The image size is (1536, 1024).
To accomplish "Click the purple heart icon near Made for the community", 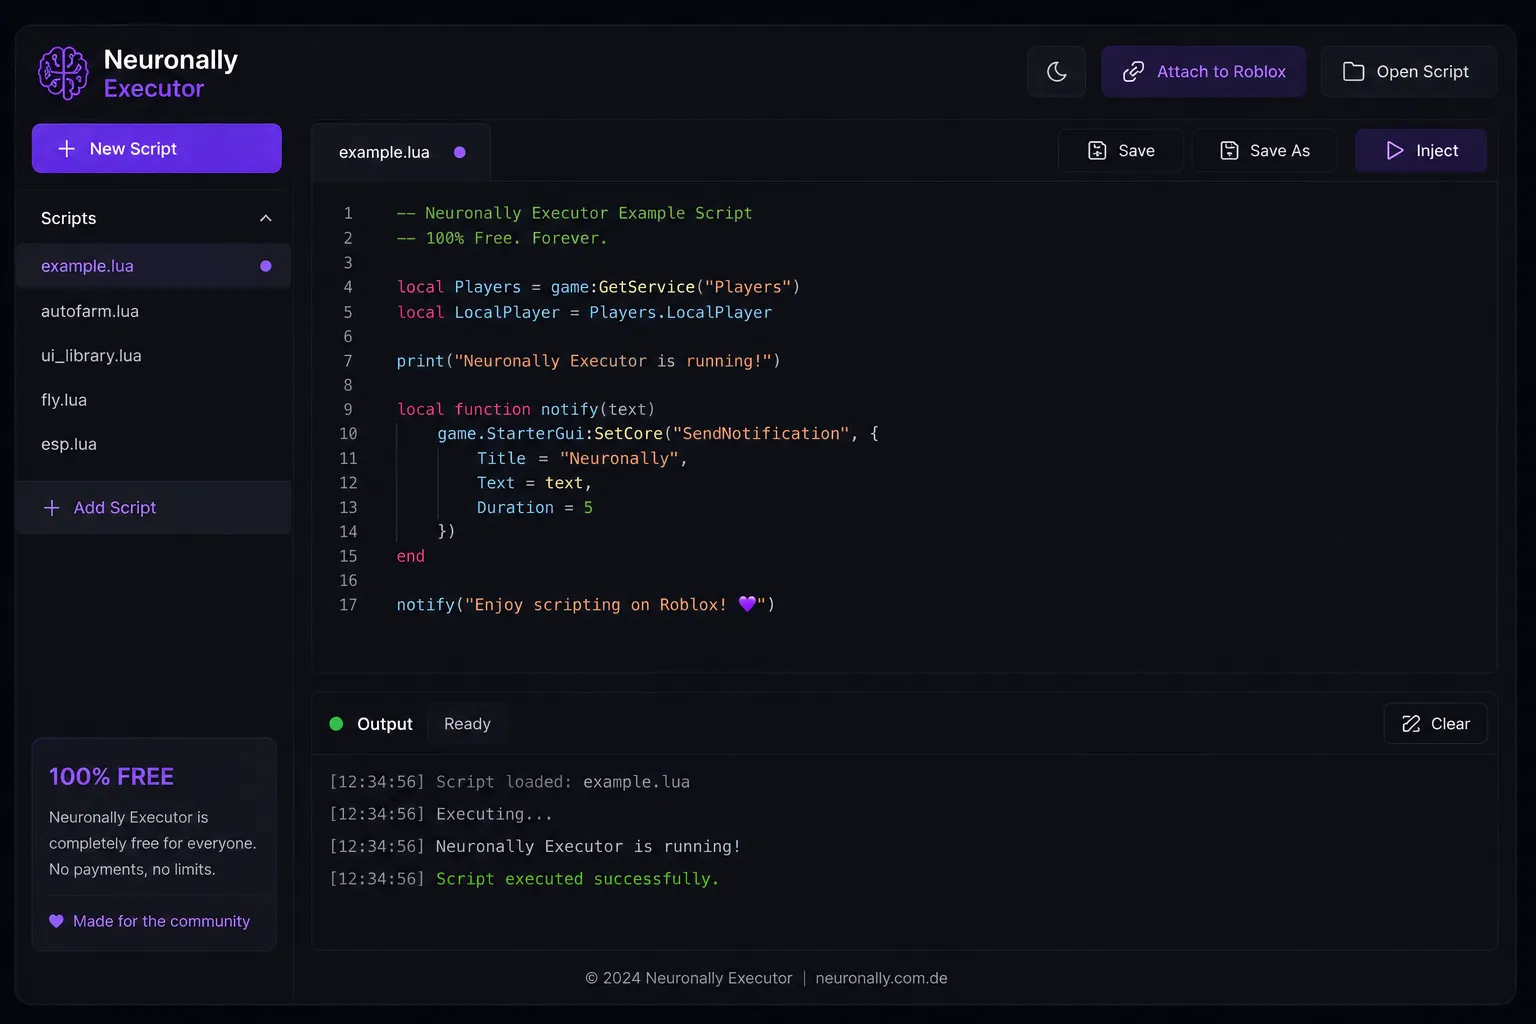I will [x=56, y=921].
